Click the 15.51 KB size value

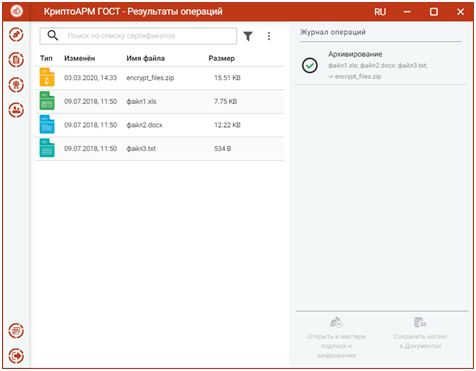click(x=227, y=78)
